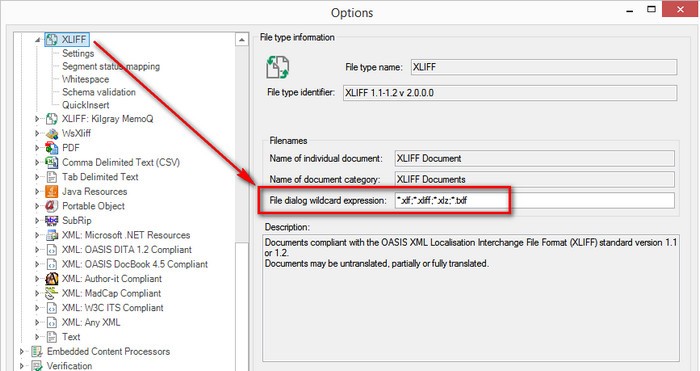Expand the Embedded Content Processors node
This screenshot has height=371, width=700.
coord(22,352)
